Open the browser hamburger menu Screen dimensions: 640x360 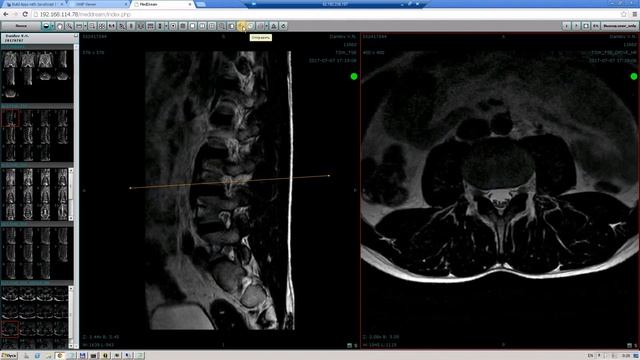[x=635, y=14]
